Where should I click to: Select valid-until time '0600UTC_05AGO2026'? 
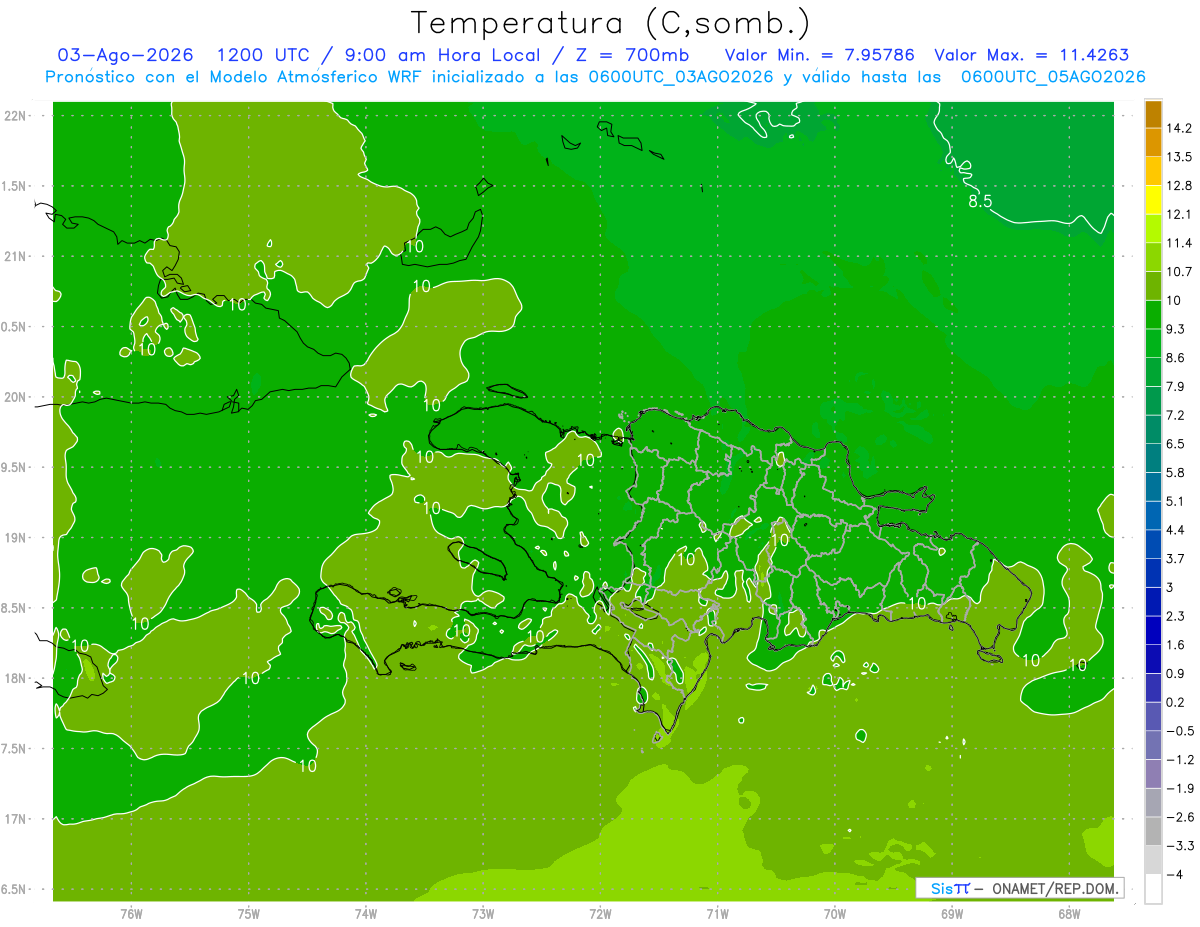pos(1053,77)
